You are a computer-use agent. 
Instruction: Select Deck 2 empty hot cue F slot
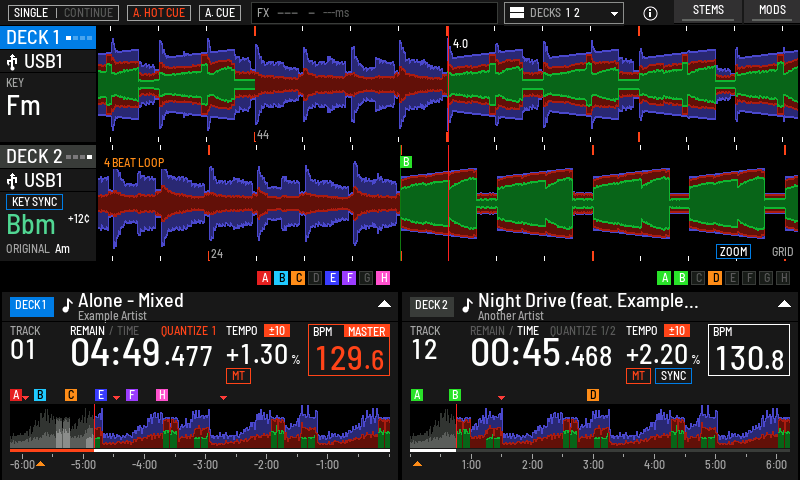click(748, 278)
